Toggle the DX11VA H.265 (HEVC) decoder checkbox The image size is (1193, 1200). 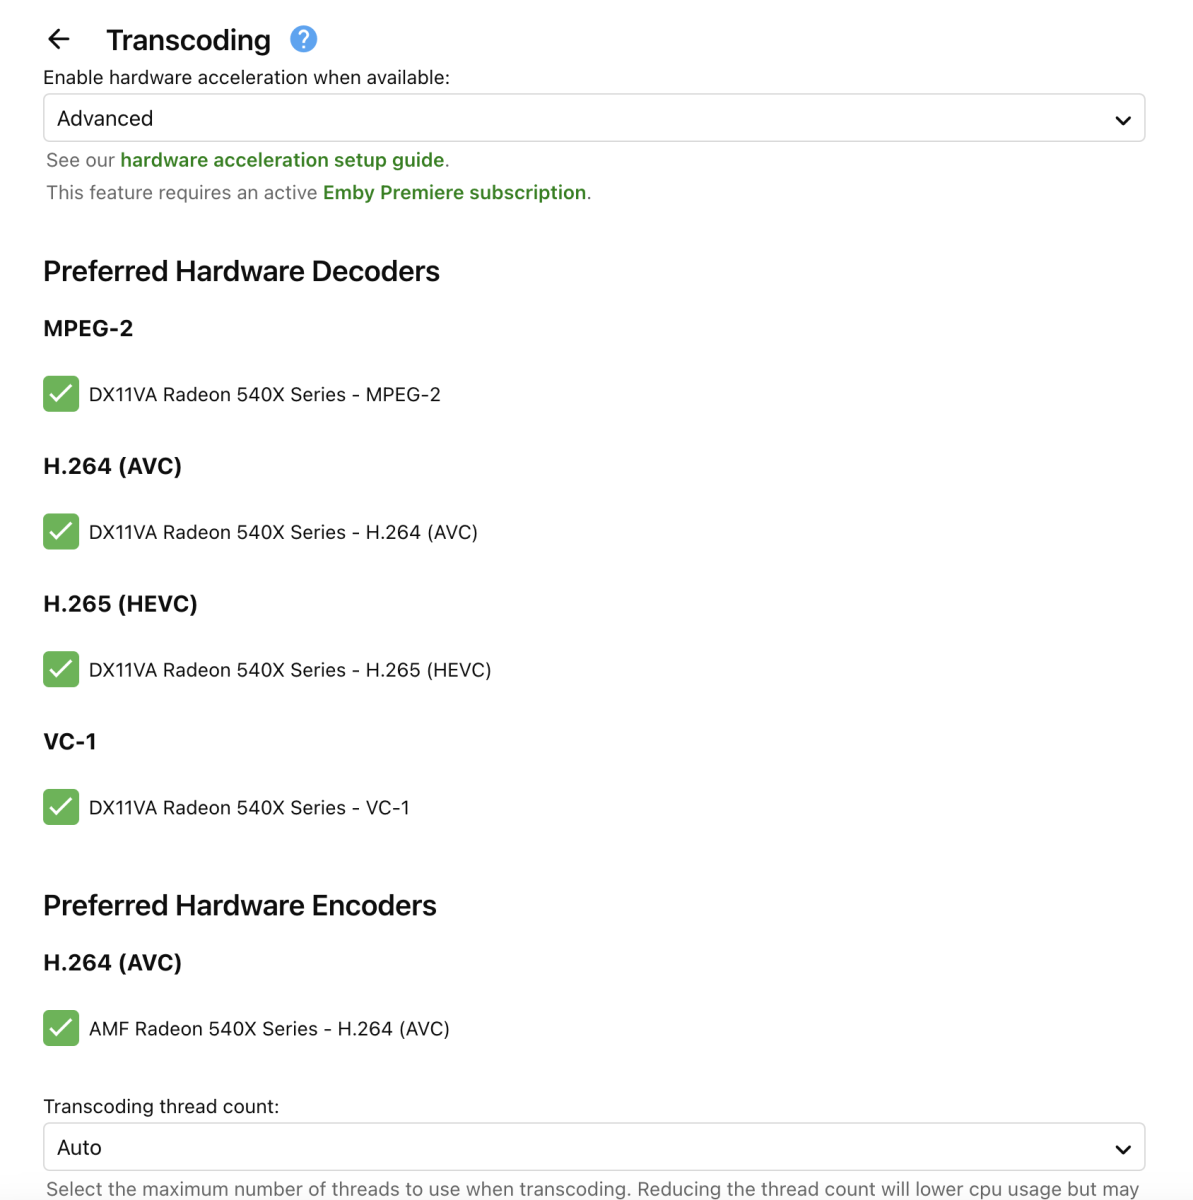pos(61,669)
